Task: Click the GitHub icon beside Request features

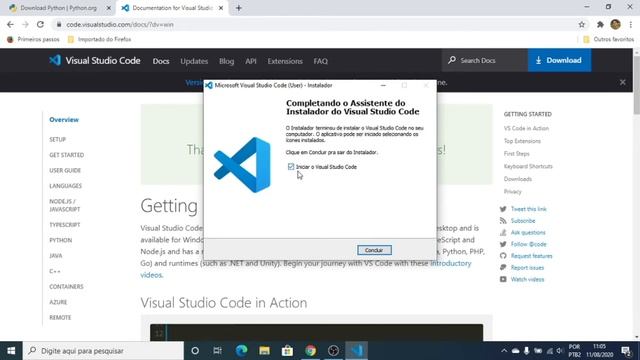Action: (x=503, y=256)
